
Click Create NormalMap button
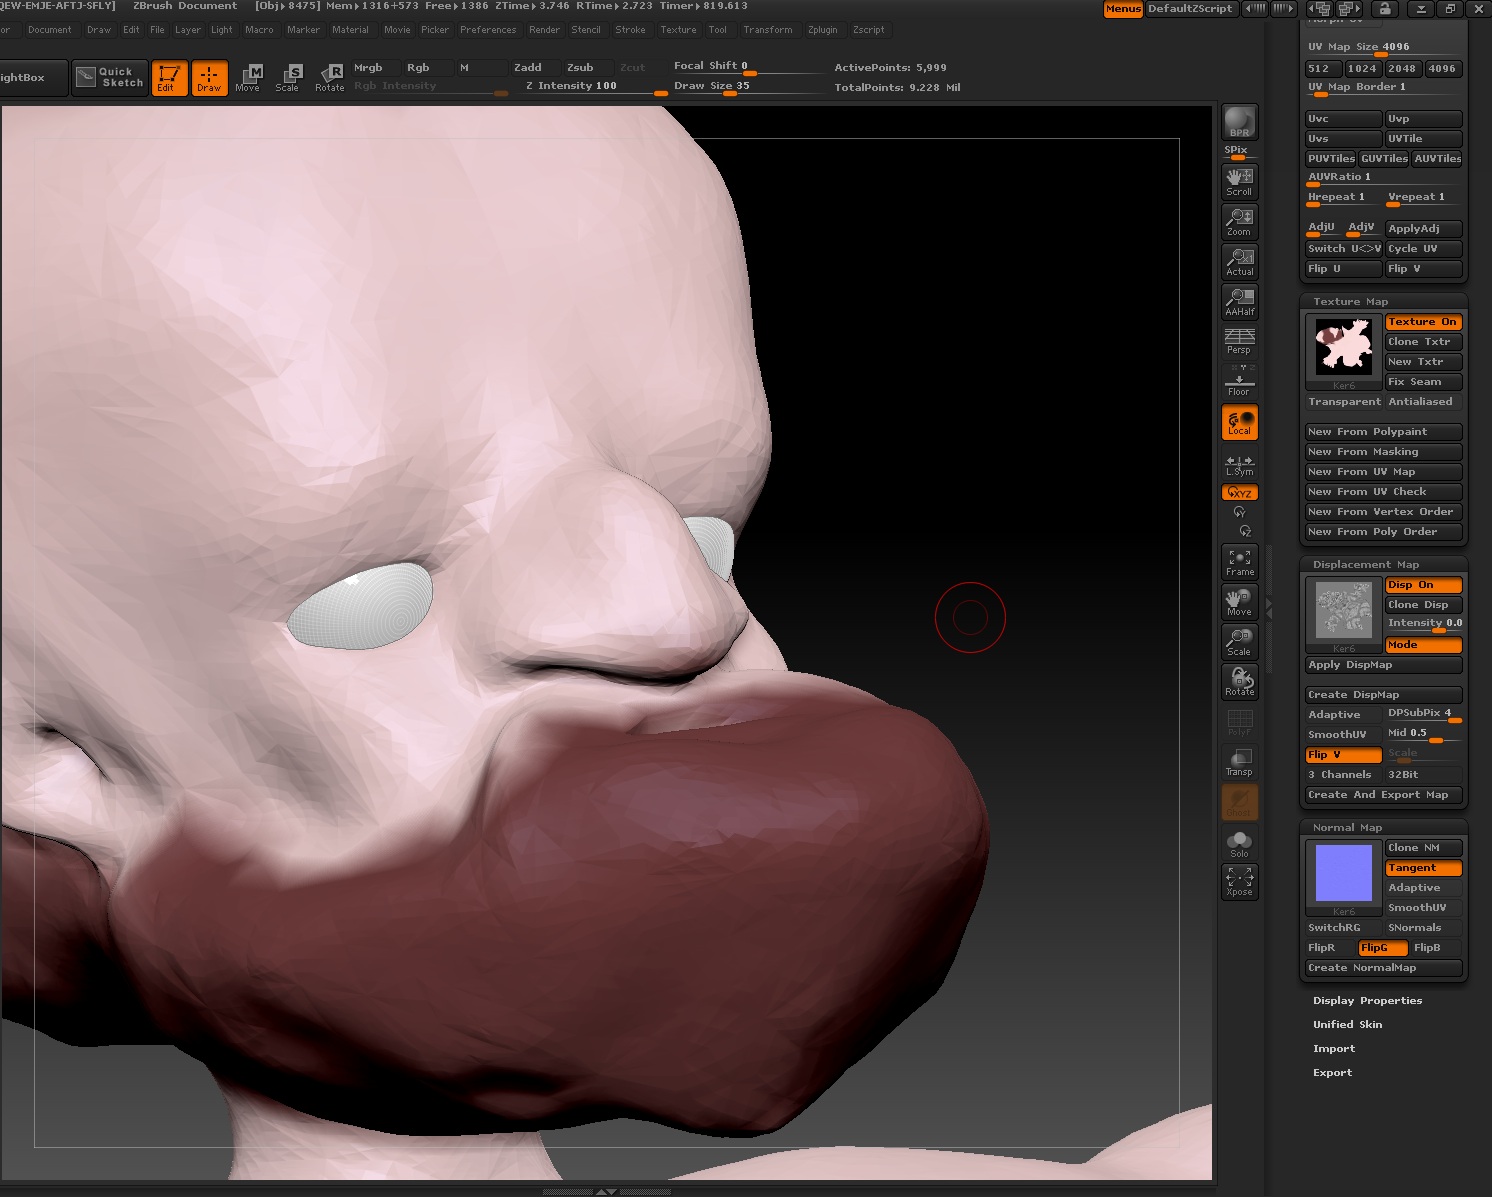[x=1383, y=968]
